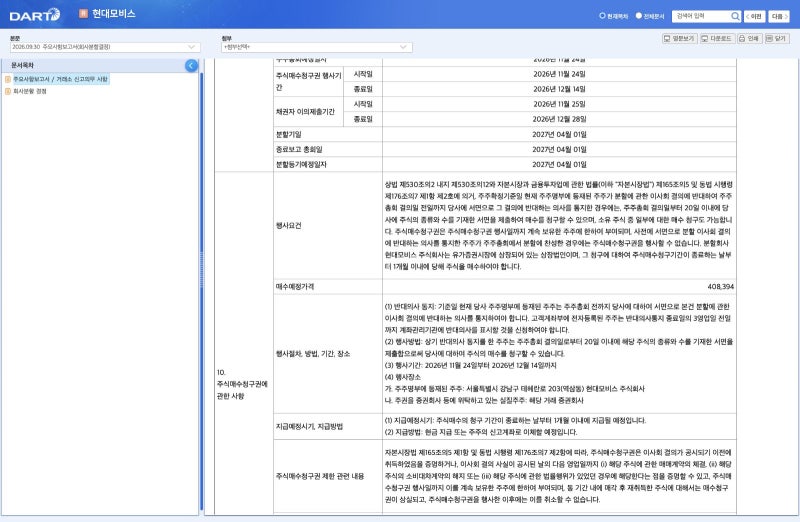Go to previous result with 이전

(754, 16)
